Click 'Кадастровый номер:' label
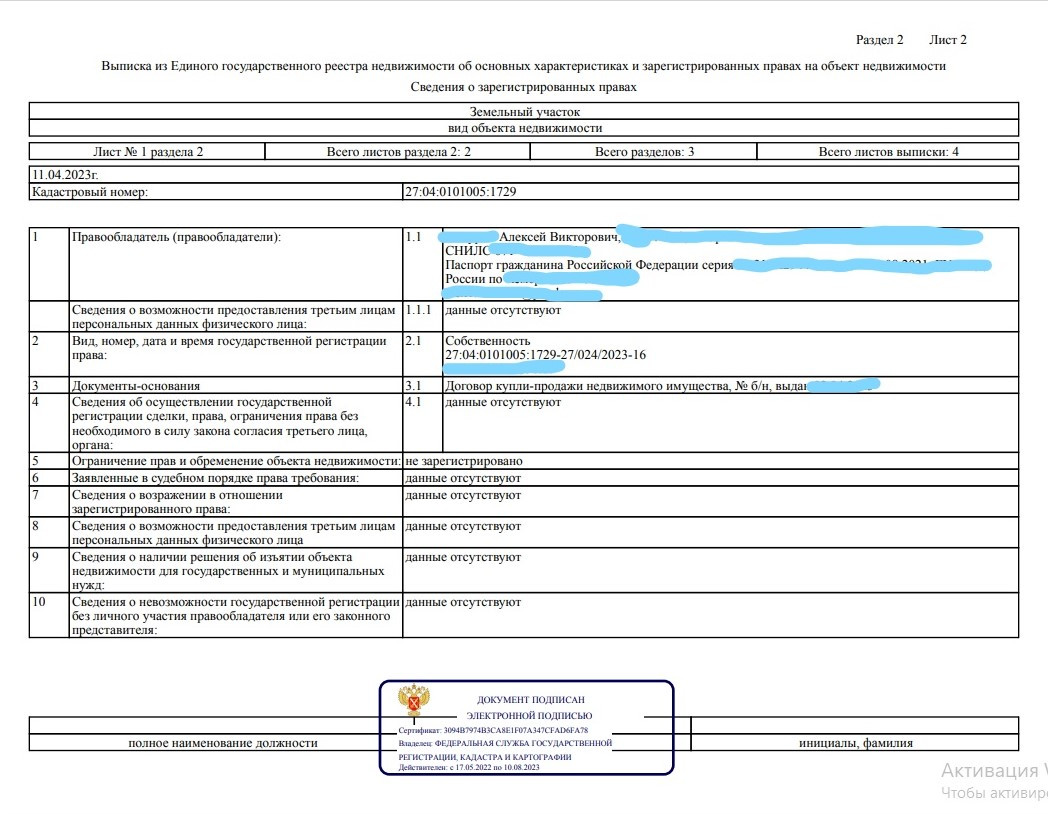This screenshot has height=814, width=1048. pyautogui.click(x=90, y=192)
